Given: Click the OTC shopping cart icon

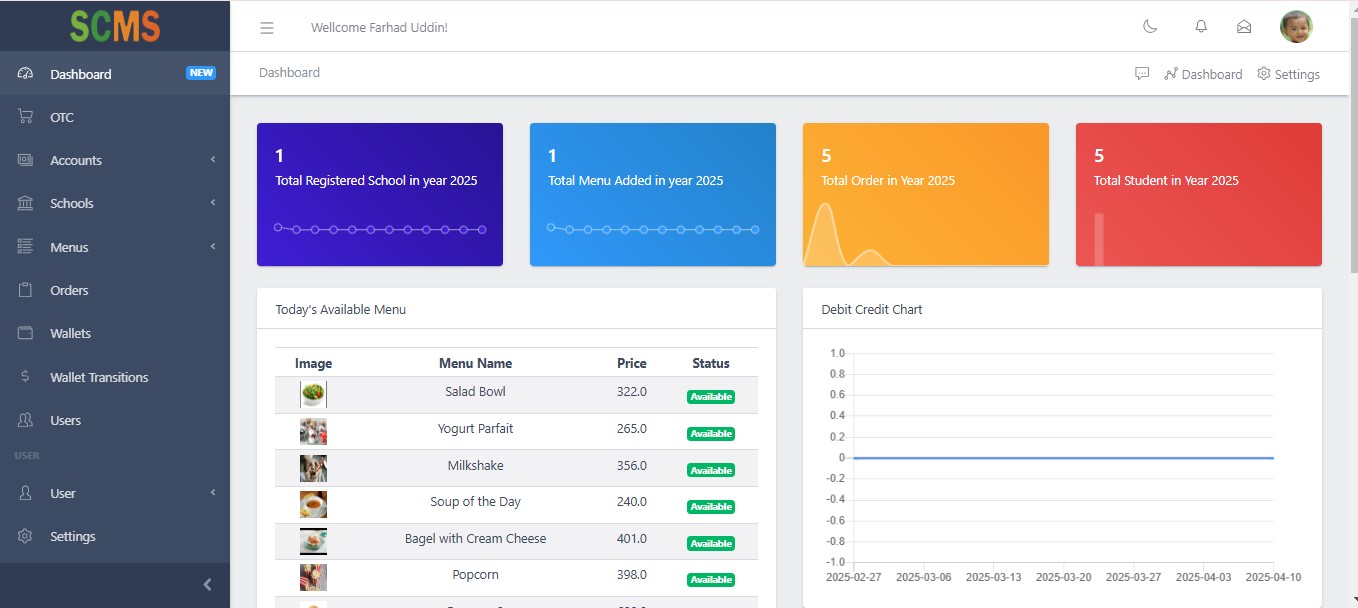Looking at the screenshot, I should point(26,117).
